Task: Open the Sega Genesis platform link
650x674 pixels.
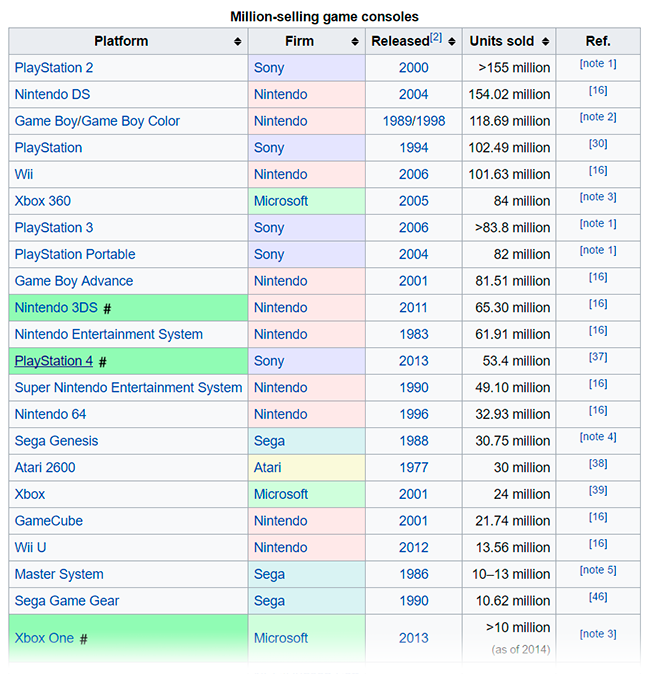Action: [x=56, y=441]
